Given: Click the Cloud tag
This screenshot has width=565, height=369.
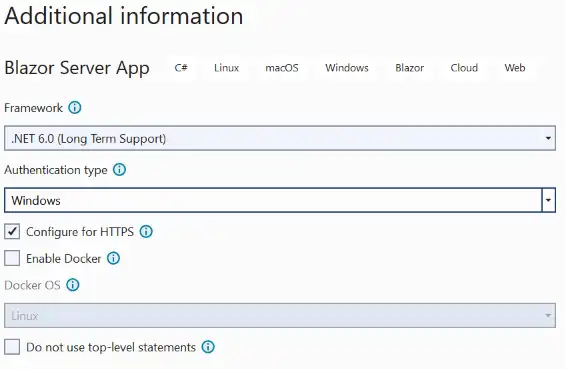Looking at the screenshot, I should tap(464, 68).
